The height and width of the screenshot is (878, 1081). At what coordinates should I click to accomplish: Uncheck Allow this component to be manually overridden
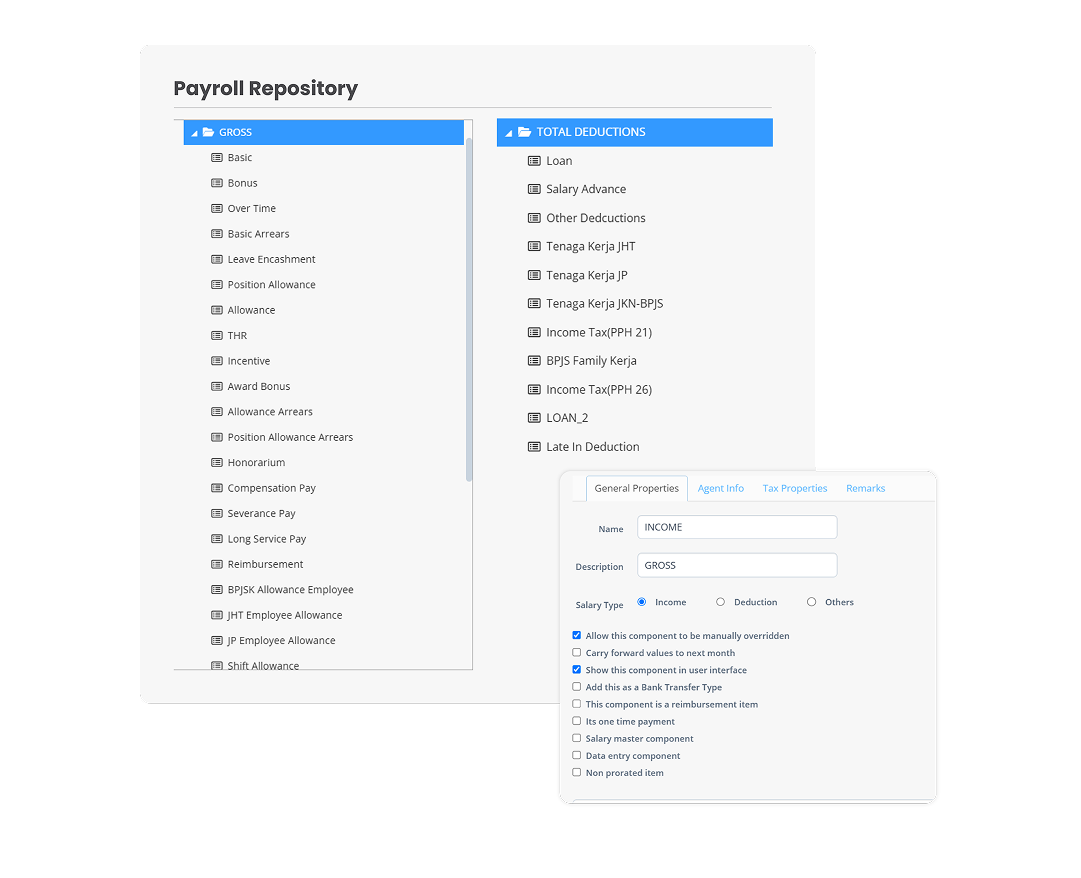576,635
